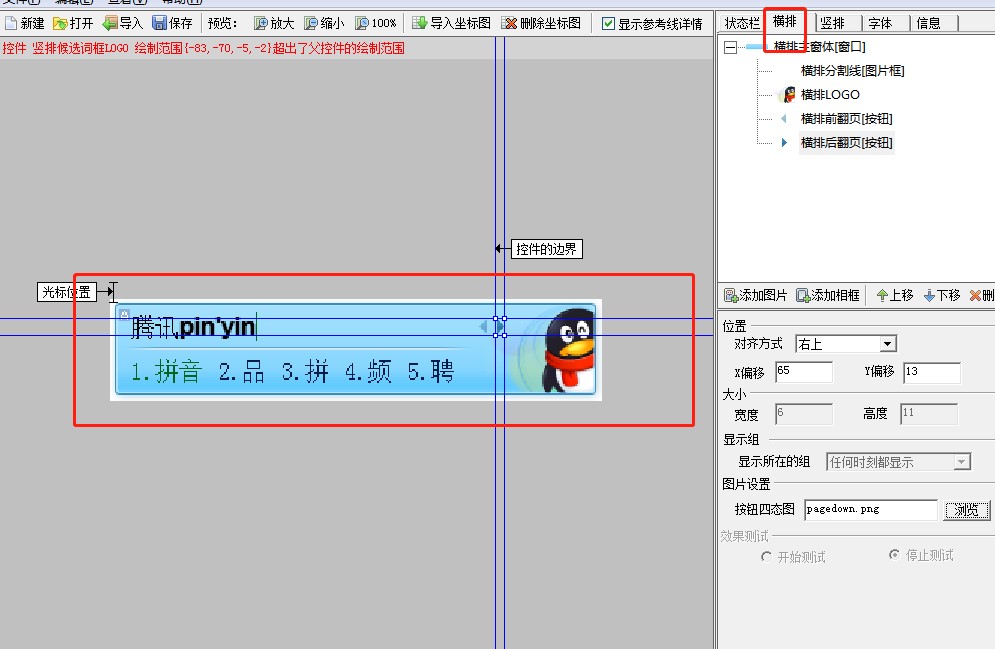Select 横排后翻页[按钮] tree item

847,143
